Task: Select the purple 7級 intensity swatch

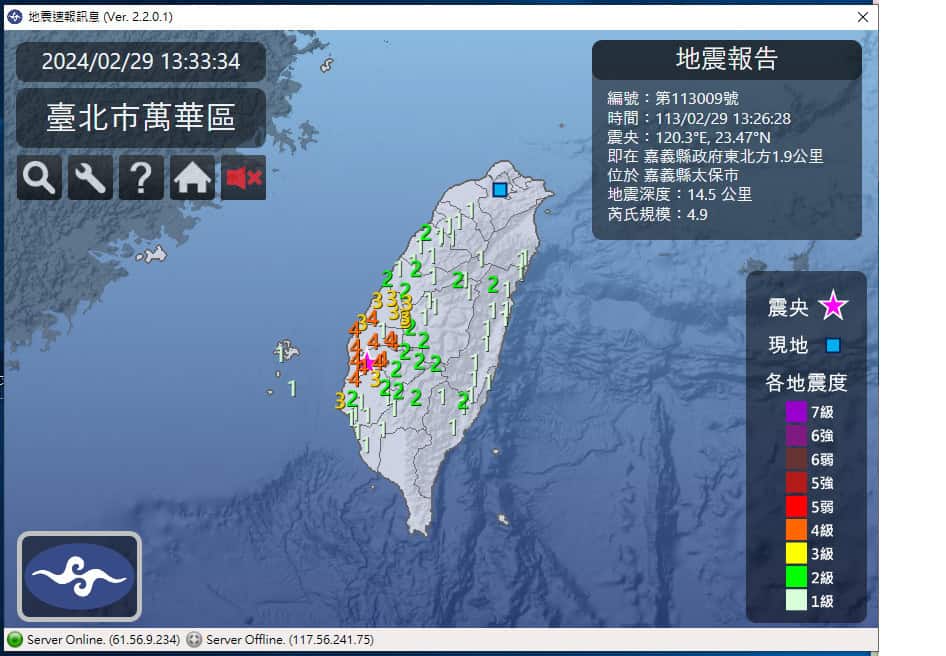Action: pyautogui.click(x=796, y=412)
